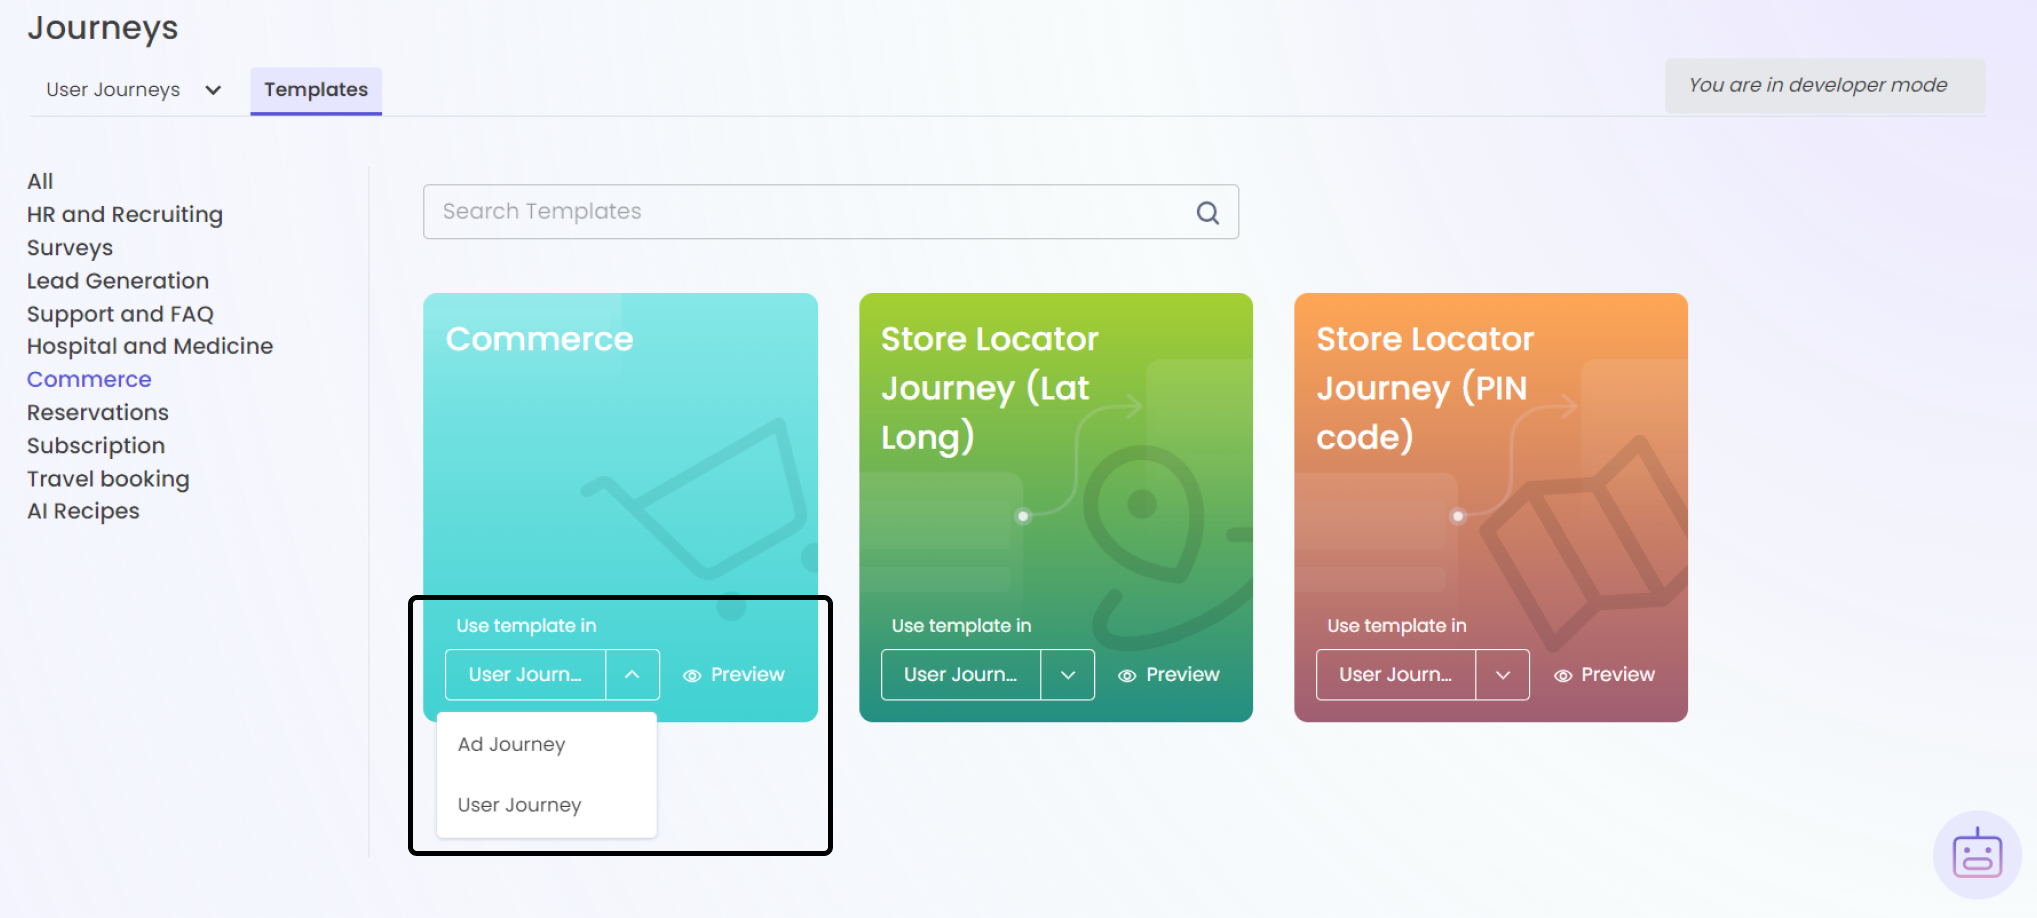The width and height of the screenshot is (2037, 918).
Task: Select the Commerce category in sidebar
Action: tap(89, 380)
